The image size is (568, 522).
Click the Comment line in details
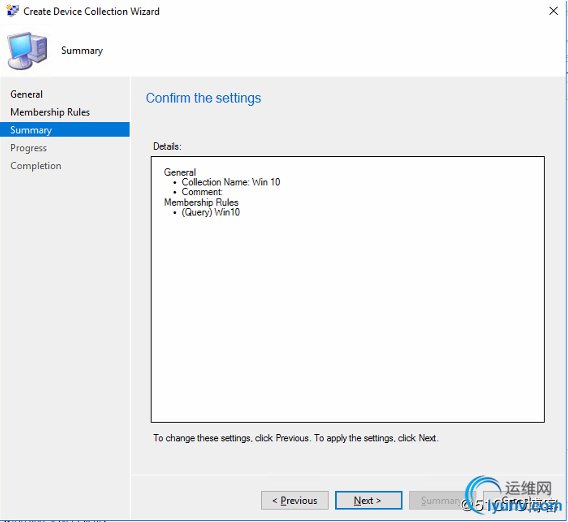pyautogui.click(x=202, y=192)
